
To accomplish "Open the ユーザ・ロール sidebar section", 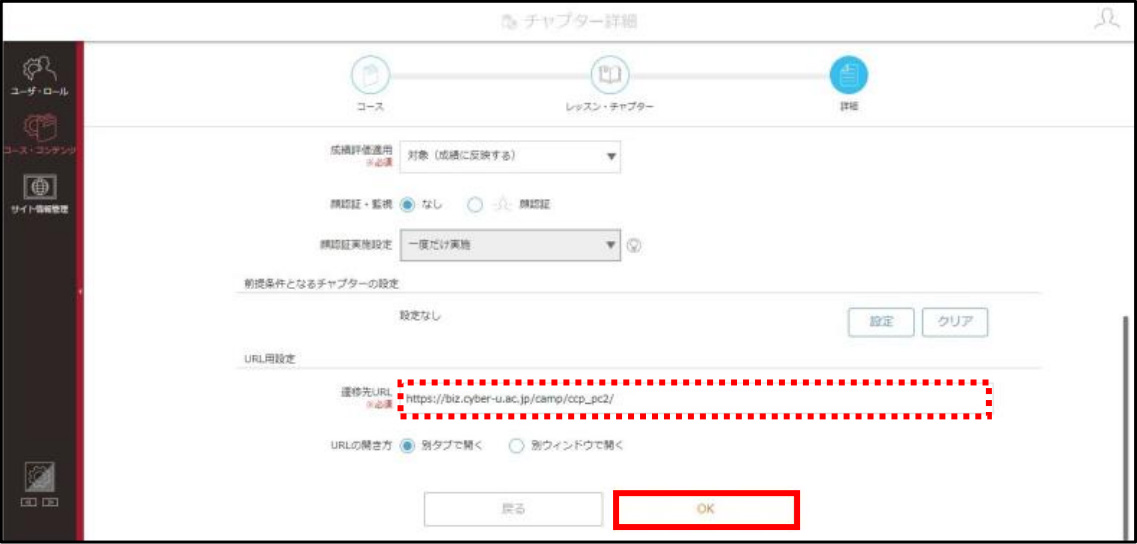I will click(x=39, y=77).
